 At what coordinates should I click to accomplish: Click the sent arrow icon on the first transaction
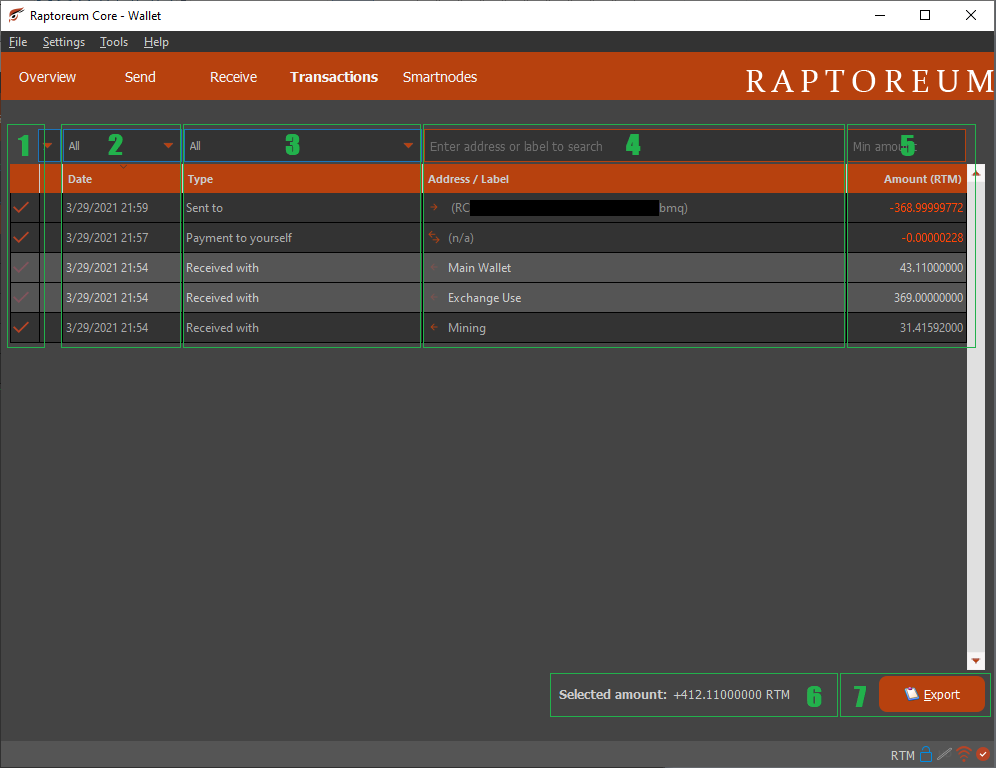tap(432, 208)
